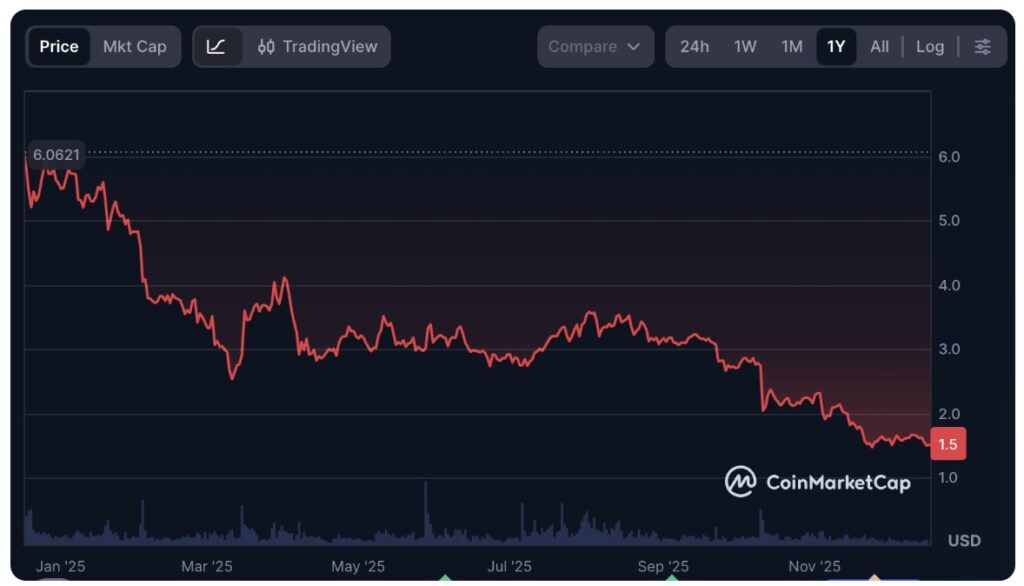Click the Mar '25 time axis label
The image size is (1024, 586).
207,567
